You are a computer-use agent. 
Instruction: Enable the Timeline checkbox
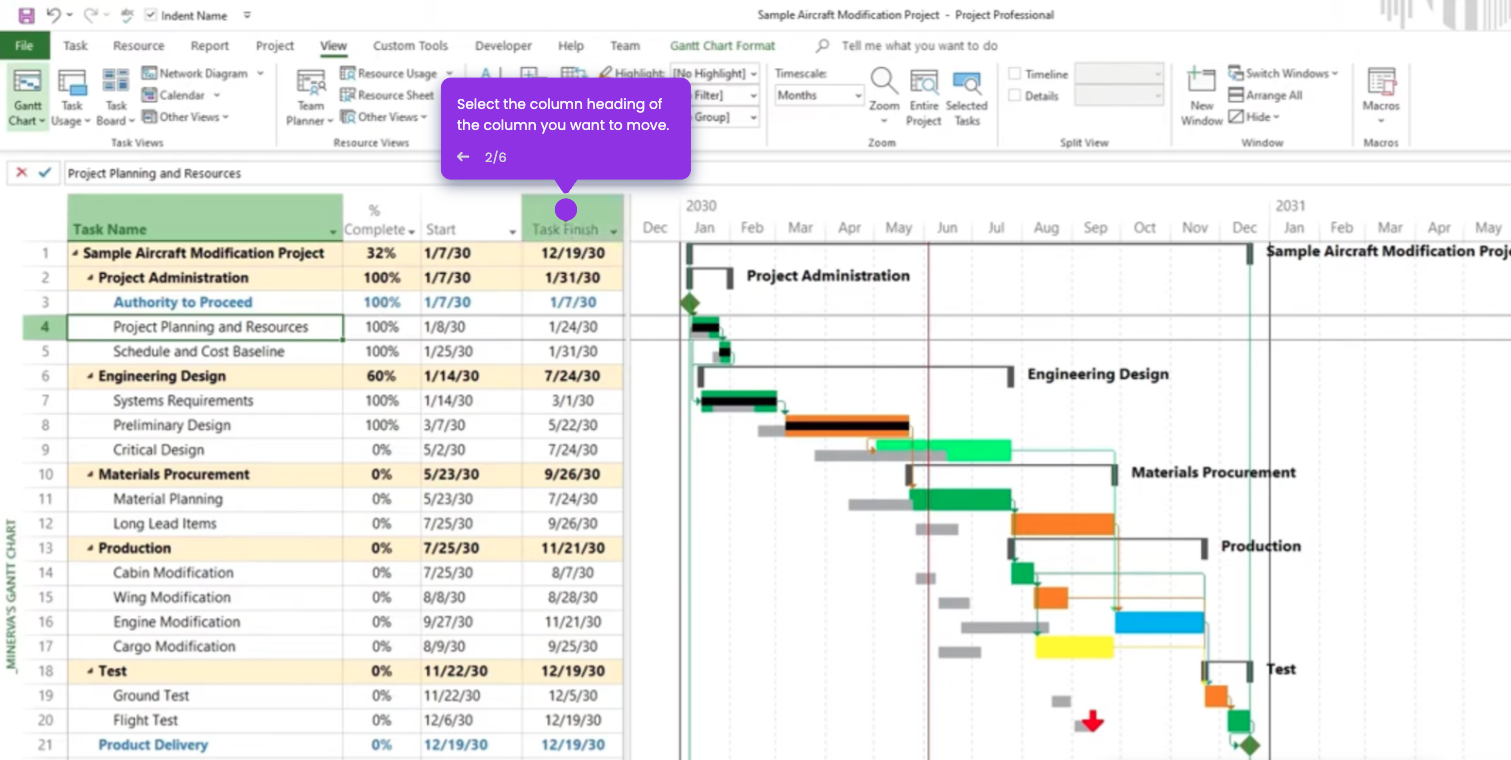[x=1015, y=74]
